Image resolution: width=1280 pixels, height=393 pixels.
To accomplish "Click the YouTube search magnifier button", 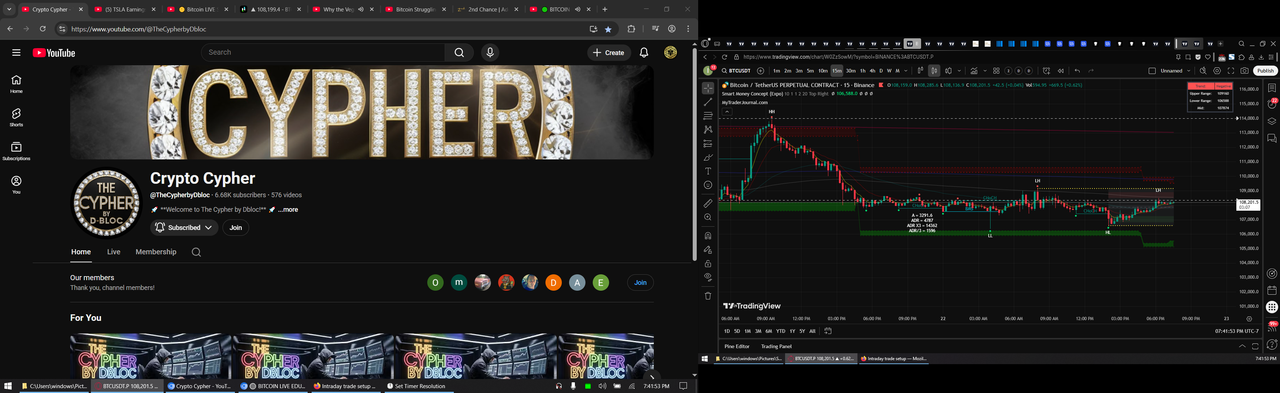I will (x=459, y=52).
